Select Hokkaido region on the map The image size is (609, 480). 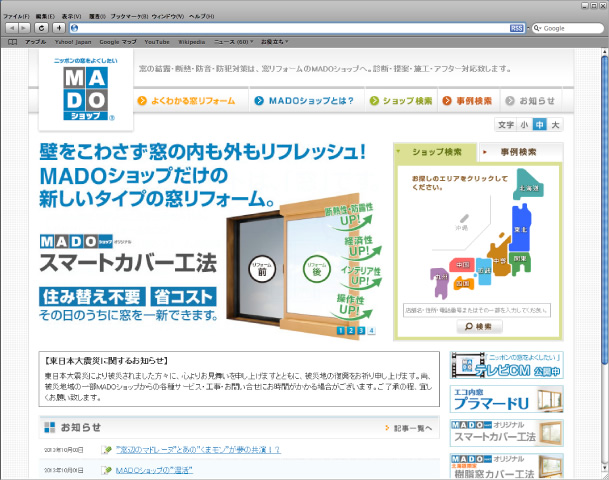pyautogui.click(x=528, y=184)
